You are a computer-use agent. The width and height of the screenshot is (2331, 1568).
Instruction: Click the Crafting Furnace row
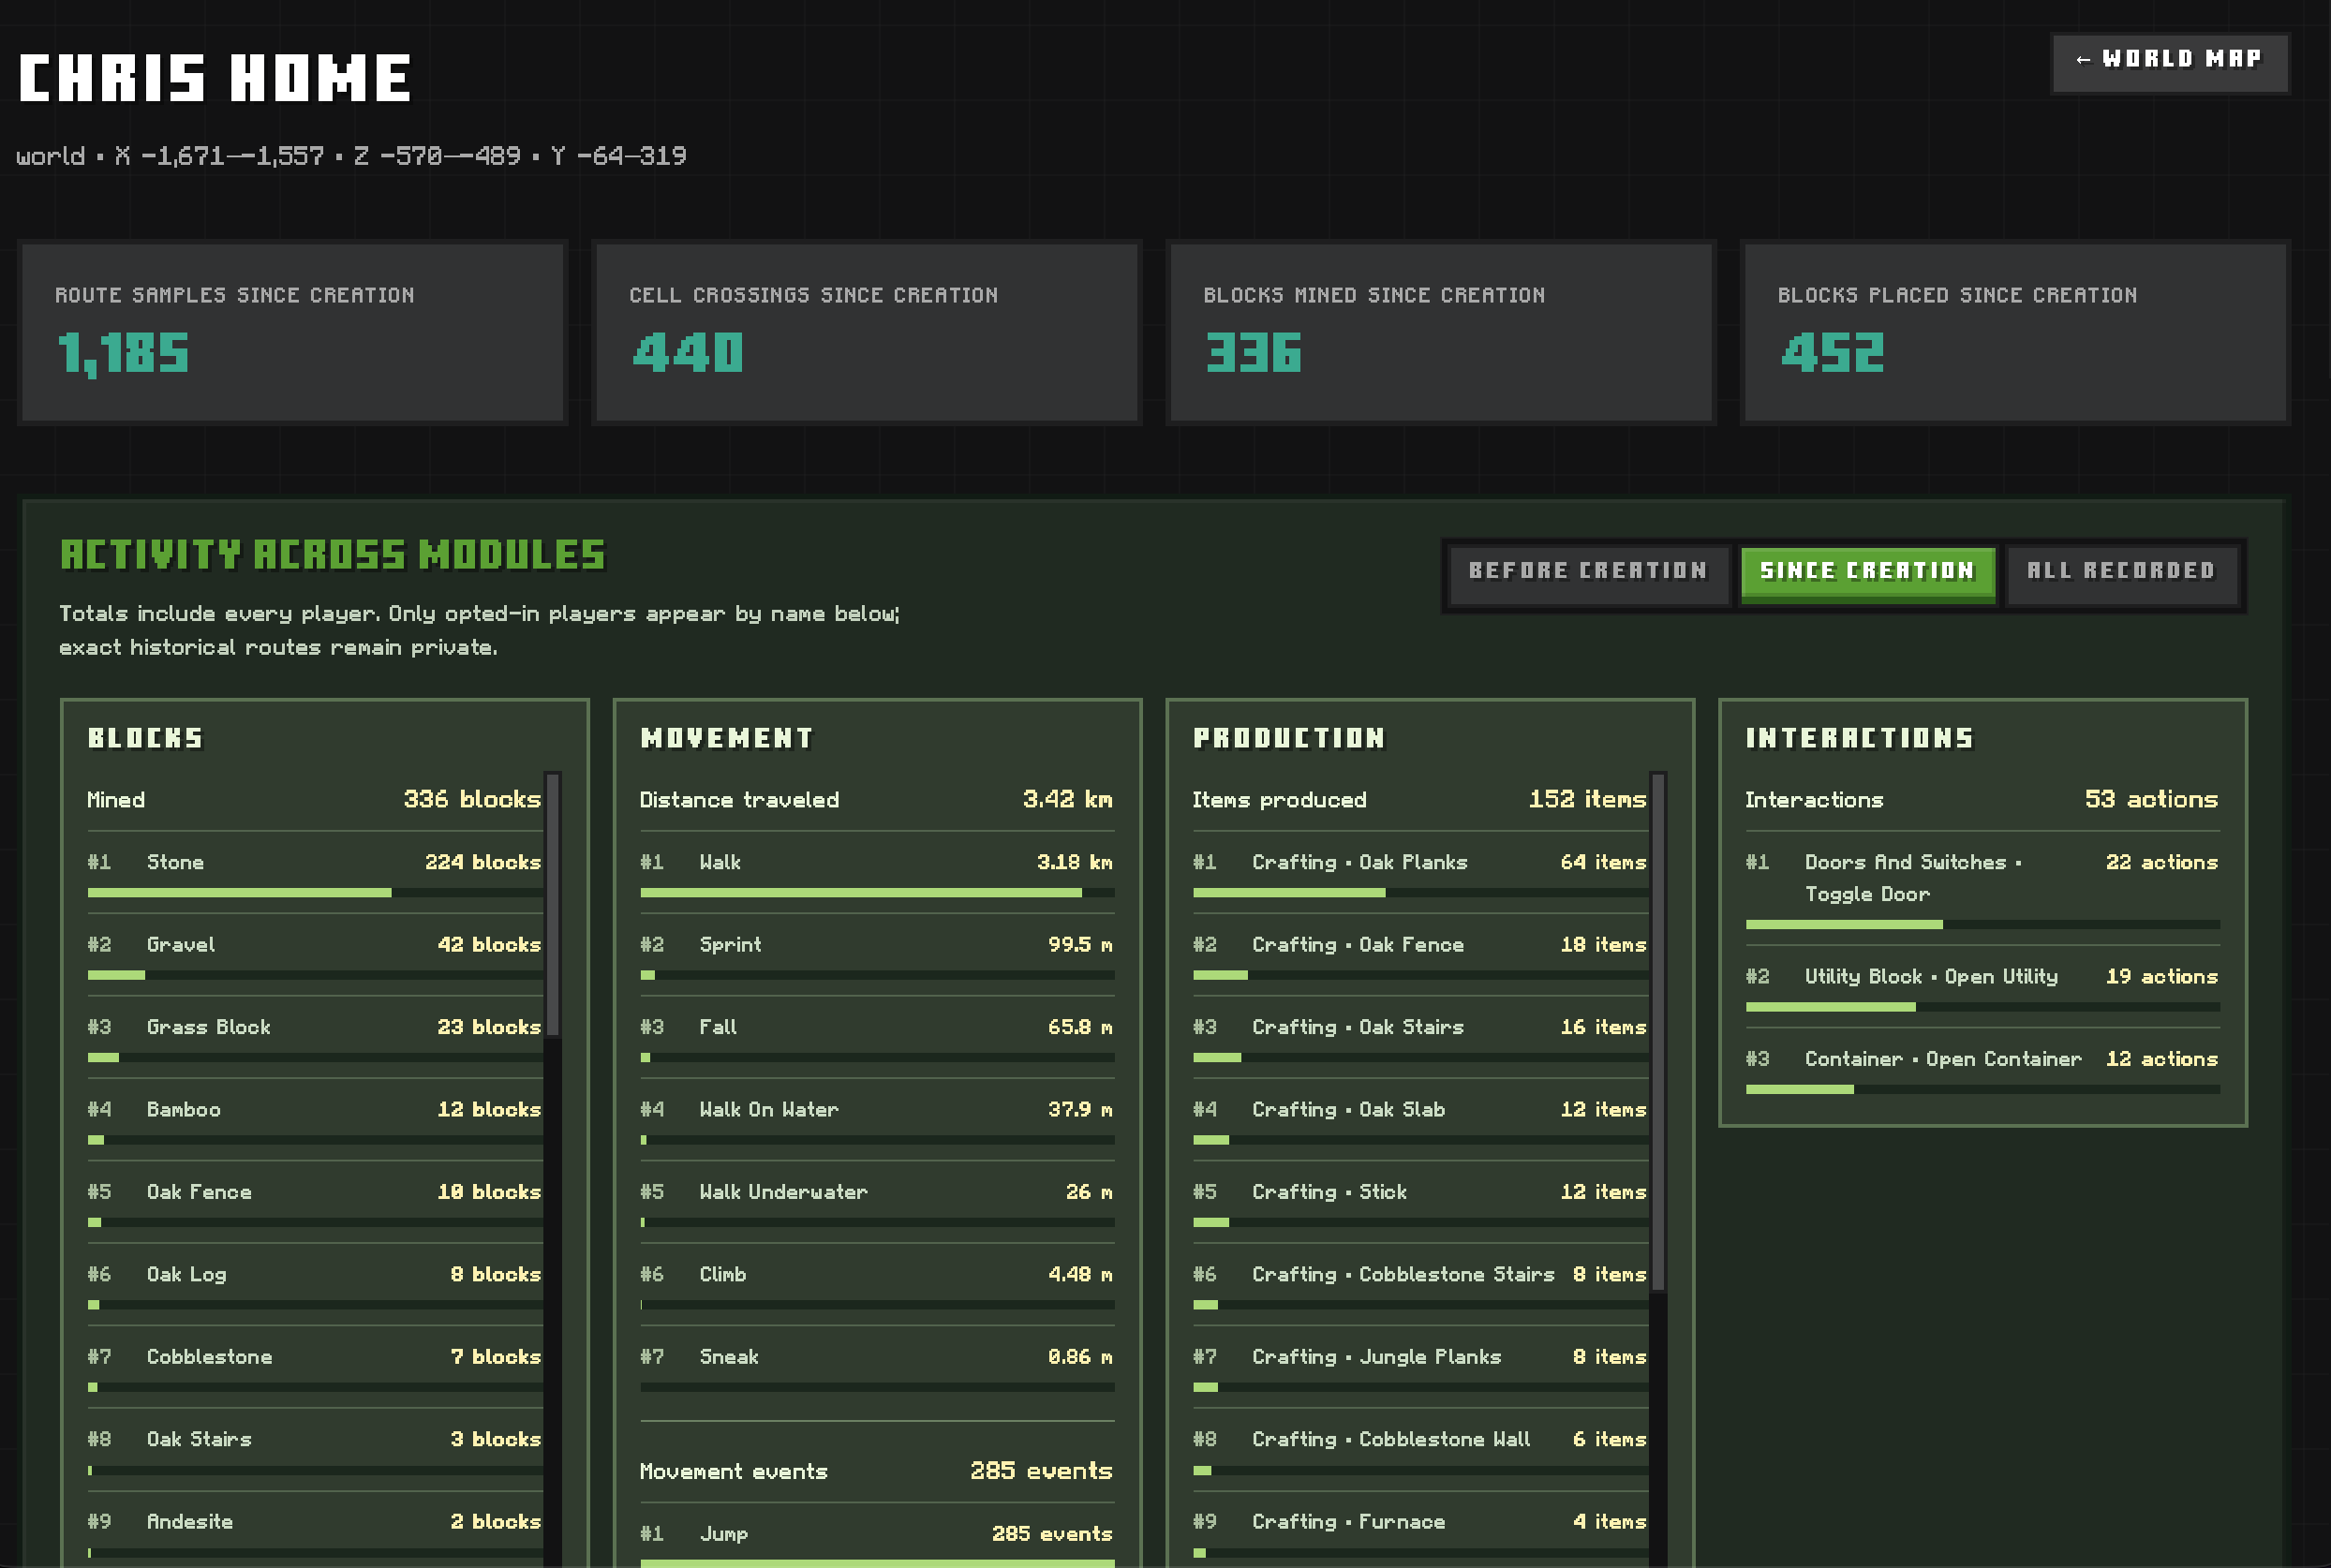tap(1420, 1530)
